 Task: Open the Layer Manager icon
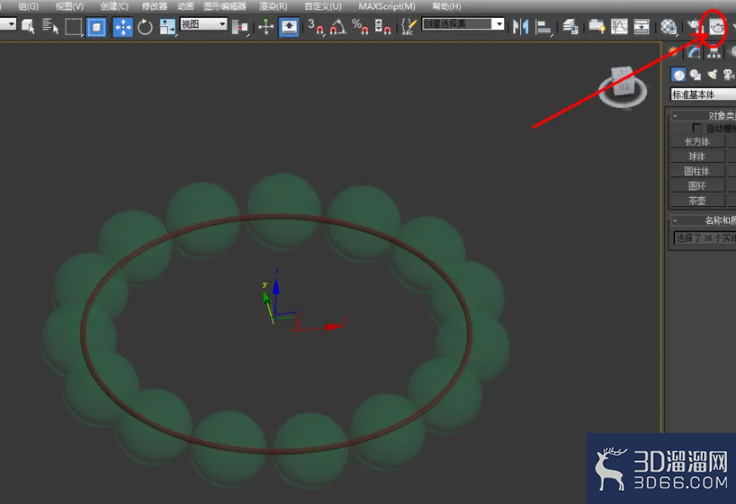(570, 27)
